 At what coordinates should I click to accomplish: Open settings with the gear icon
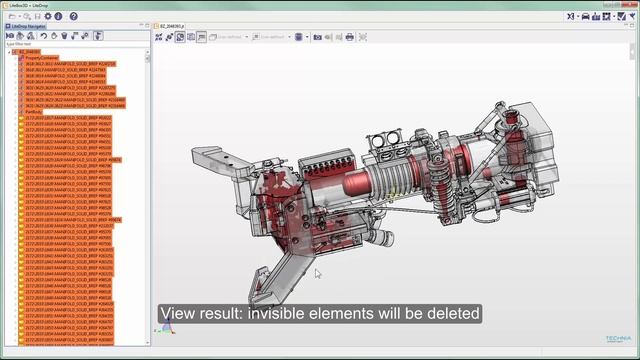coord(48,16)
